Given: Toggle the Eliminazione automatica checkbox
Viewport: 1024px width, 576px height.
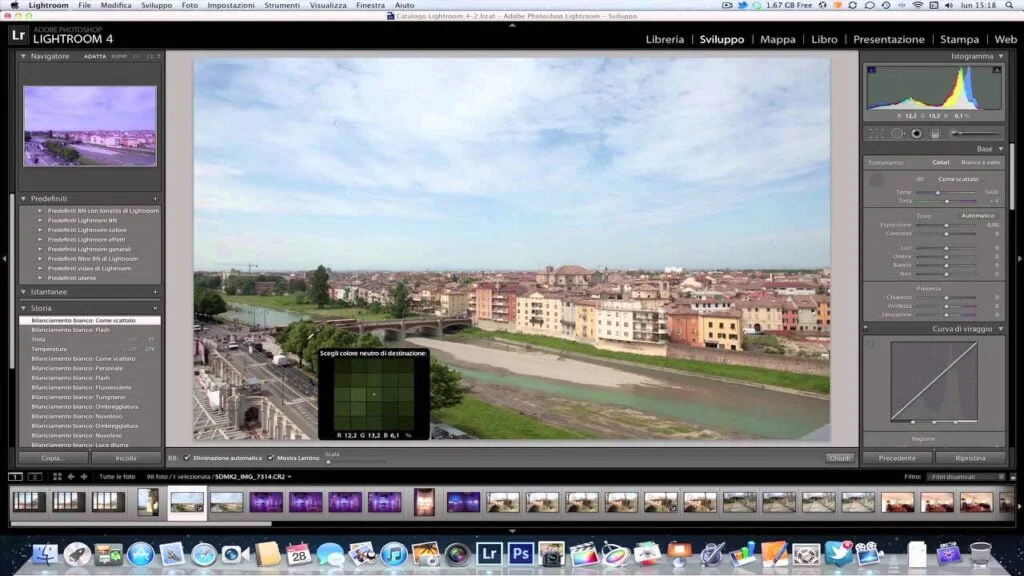Looking at the screenshot, I should pos(187,458).
